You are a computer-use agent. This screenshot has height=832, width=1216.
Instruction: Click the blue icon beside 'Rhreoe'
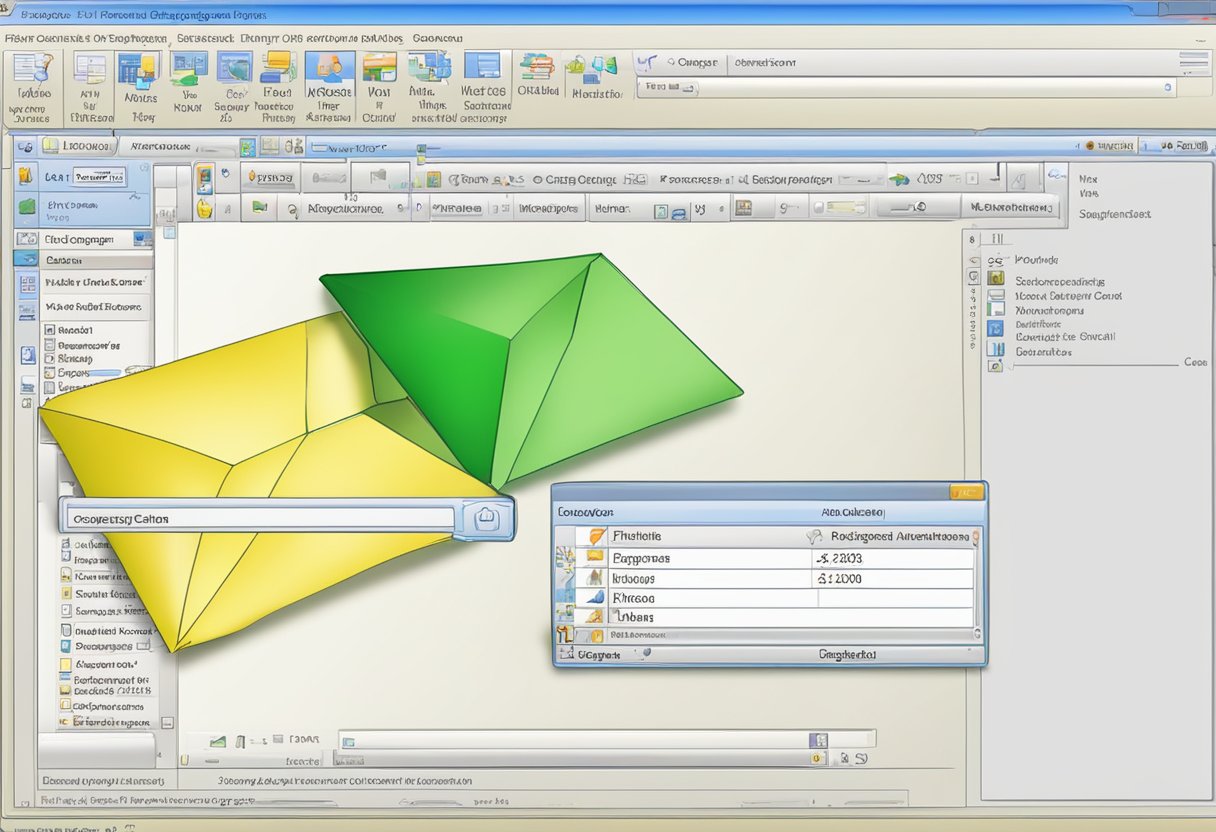[595, 598]
